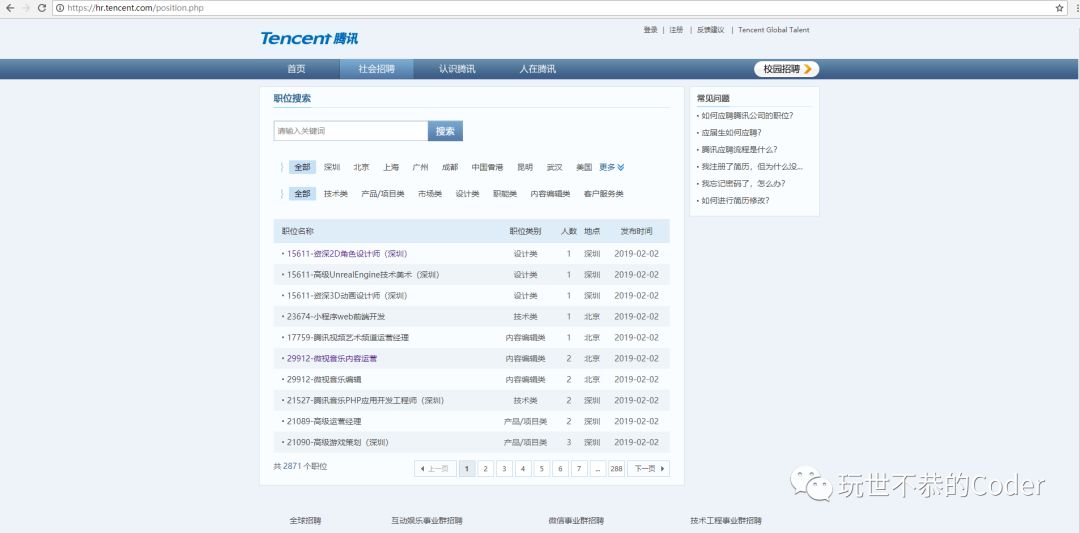1080x533 pixels.
Task: Open the 认识腾讯 navigation tab
Action: pos(457,69)
